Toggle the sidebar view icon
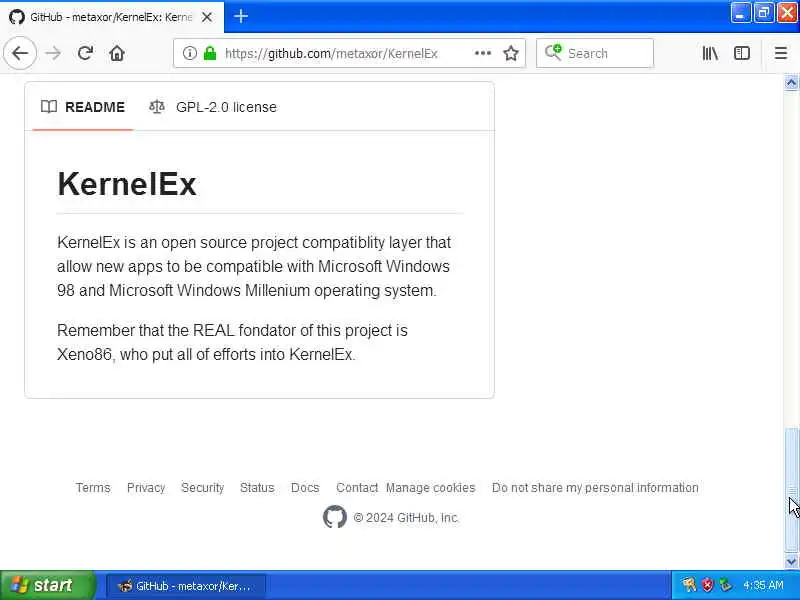 tap(741, 53)
